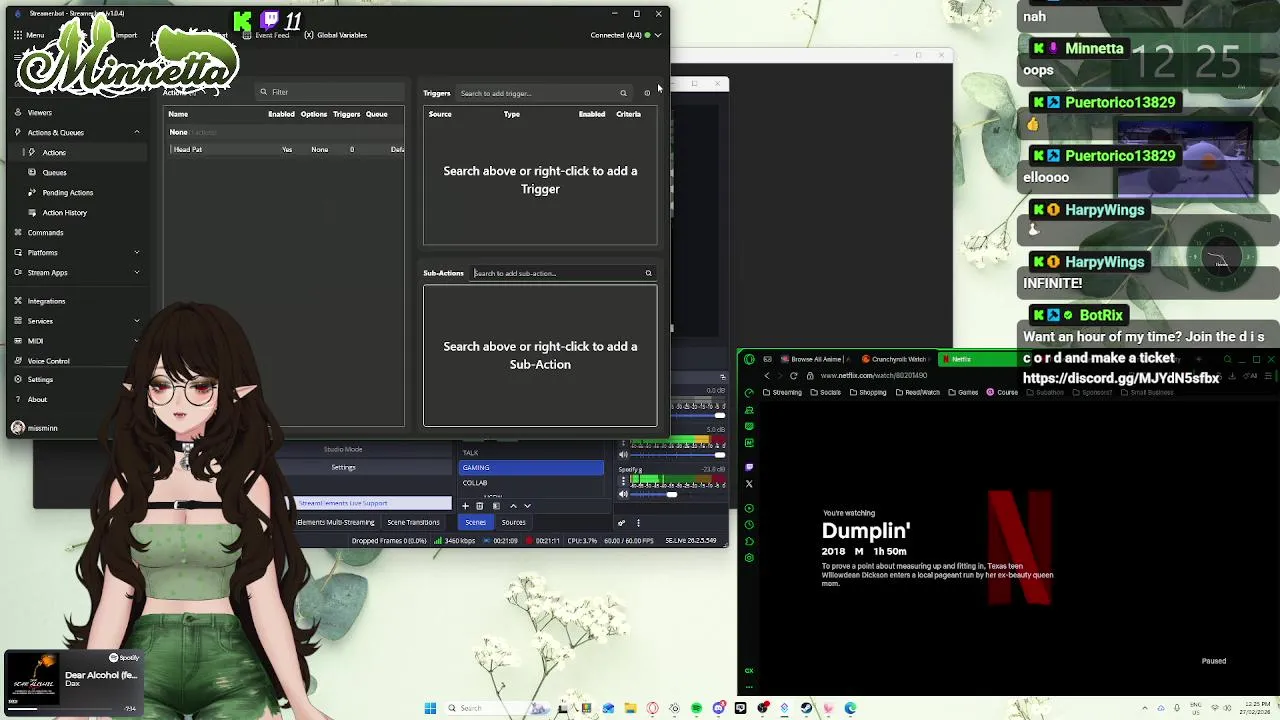This screenshot has width=1280, height=720.
Task: Click the None group row
Action: pos(286,132)
